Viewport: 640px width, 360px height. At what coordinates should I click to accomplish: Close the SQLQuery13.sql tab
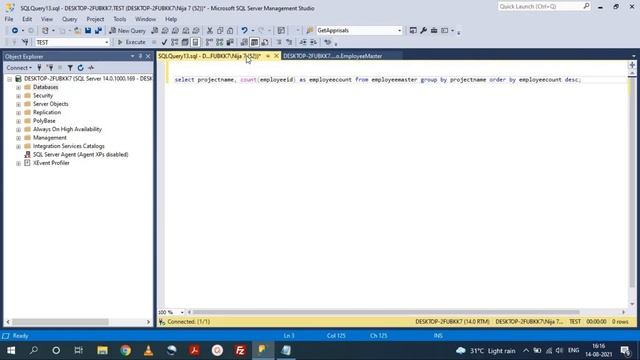[276, 56]
